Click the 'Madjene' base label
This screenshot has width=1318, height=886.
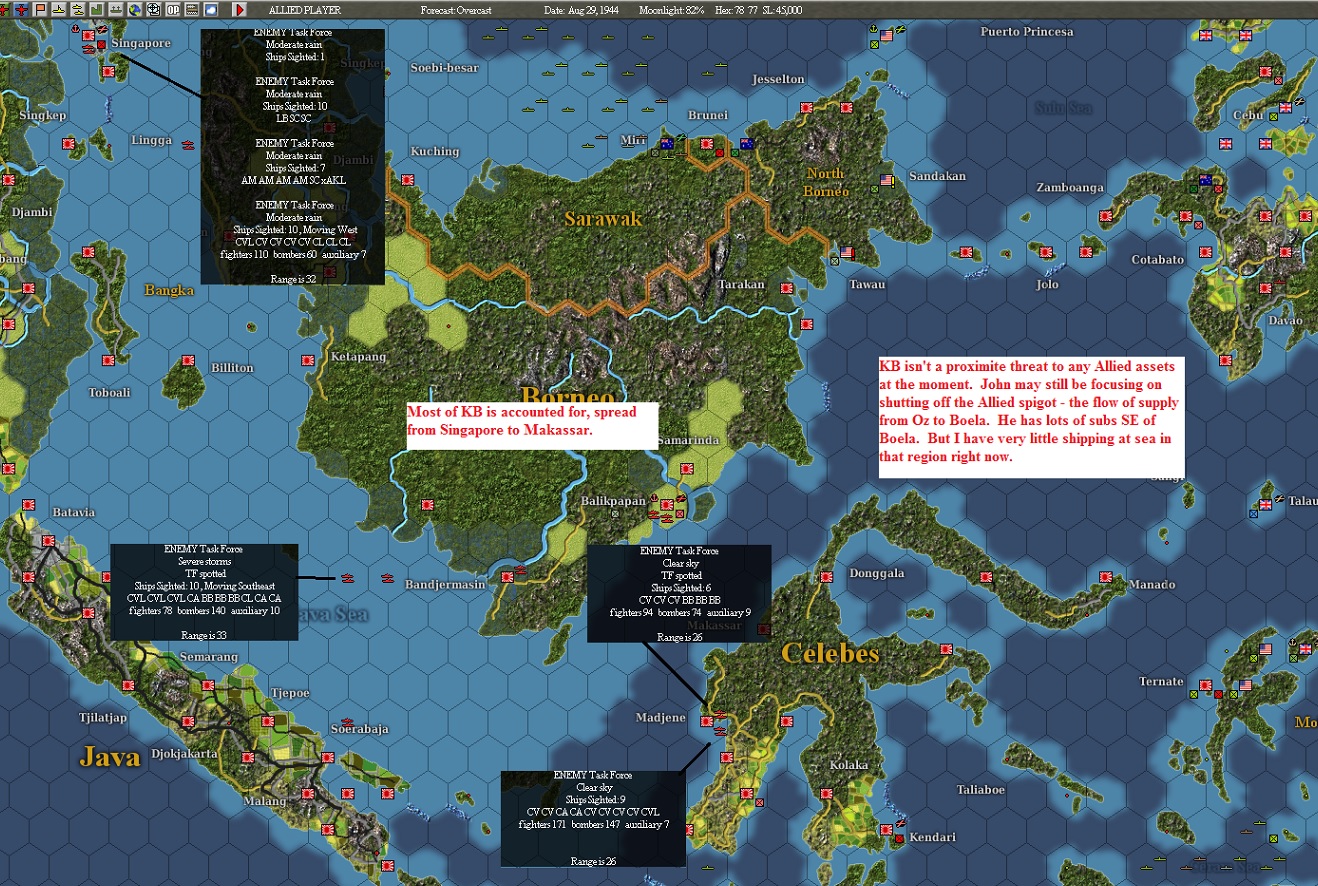[661, 717]
